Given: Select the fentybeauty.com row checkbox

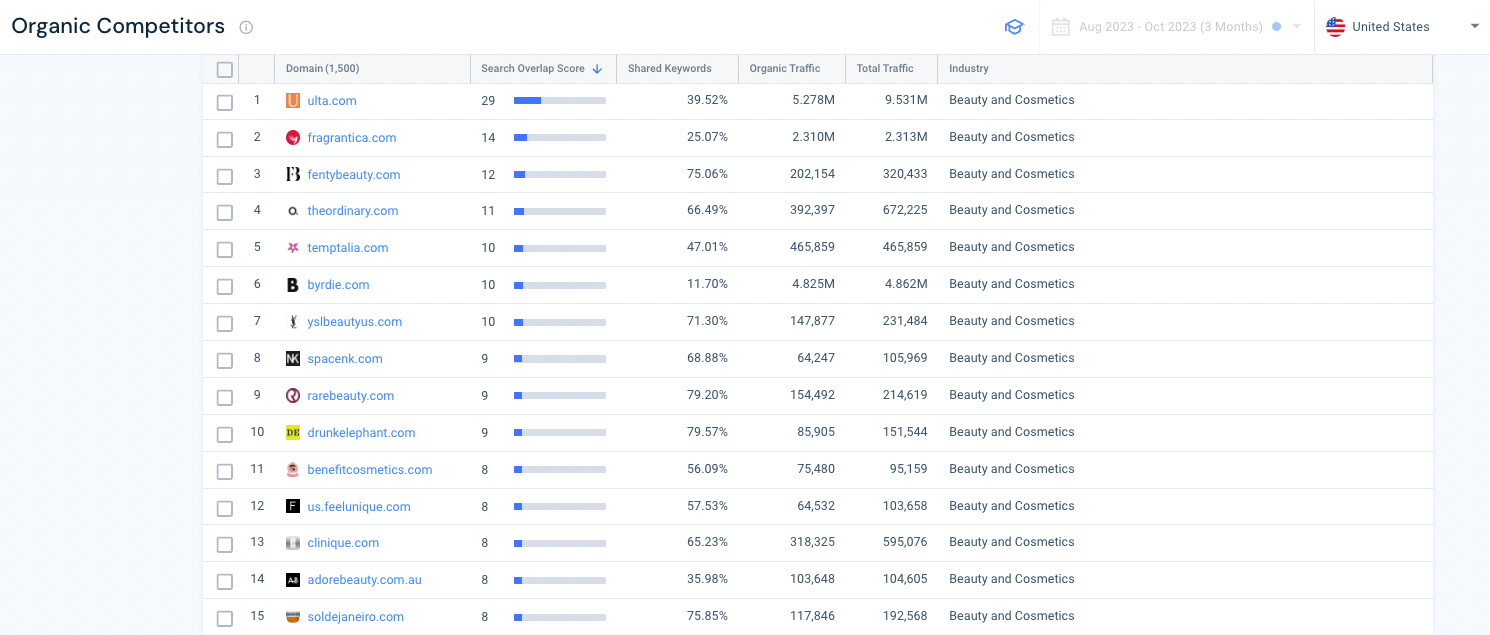Looking at the screenshot, I should point(225,176).
